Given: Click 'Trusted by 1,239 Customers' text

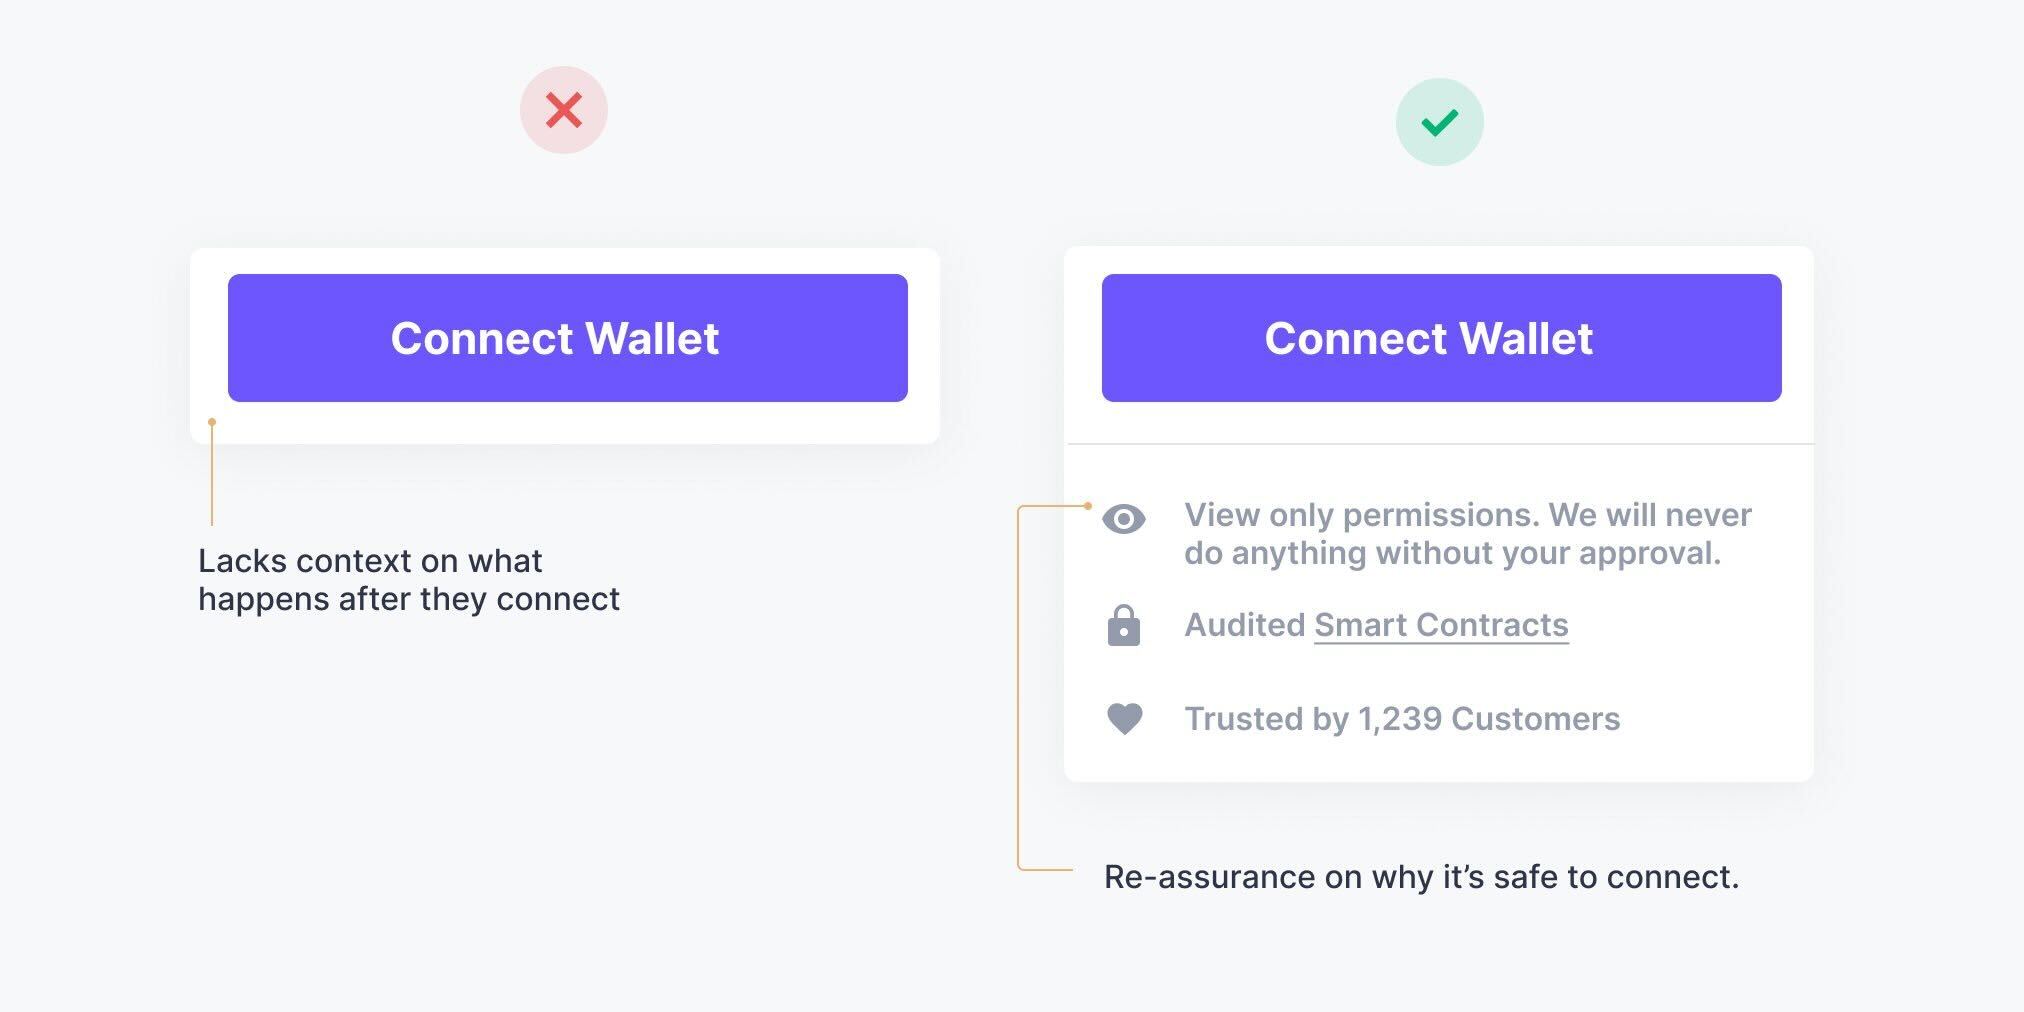Looking at the screenshot, I should [1402, 719].
